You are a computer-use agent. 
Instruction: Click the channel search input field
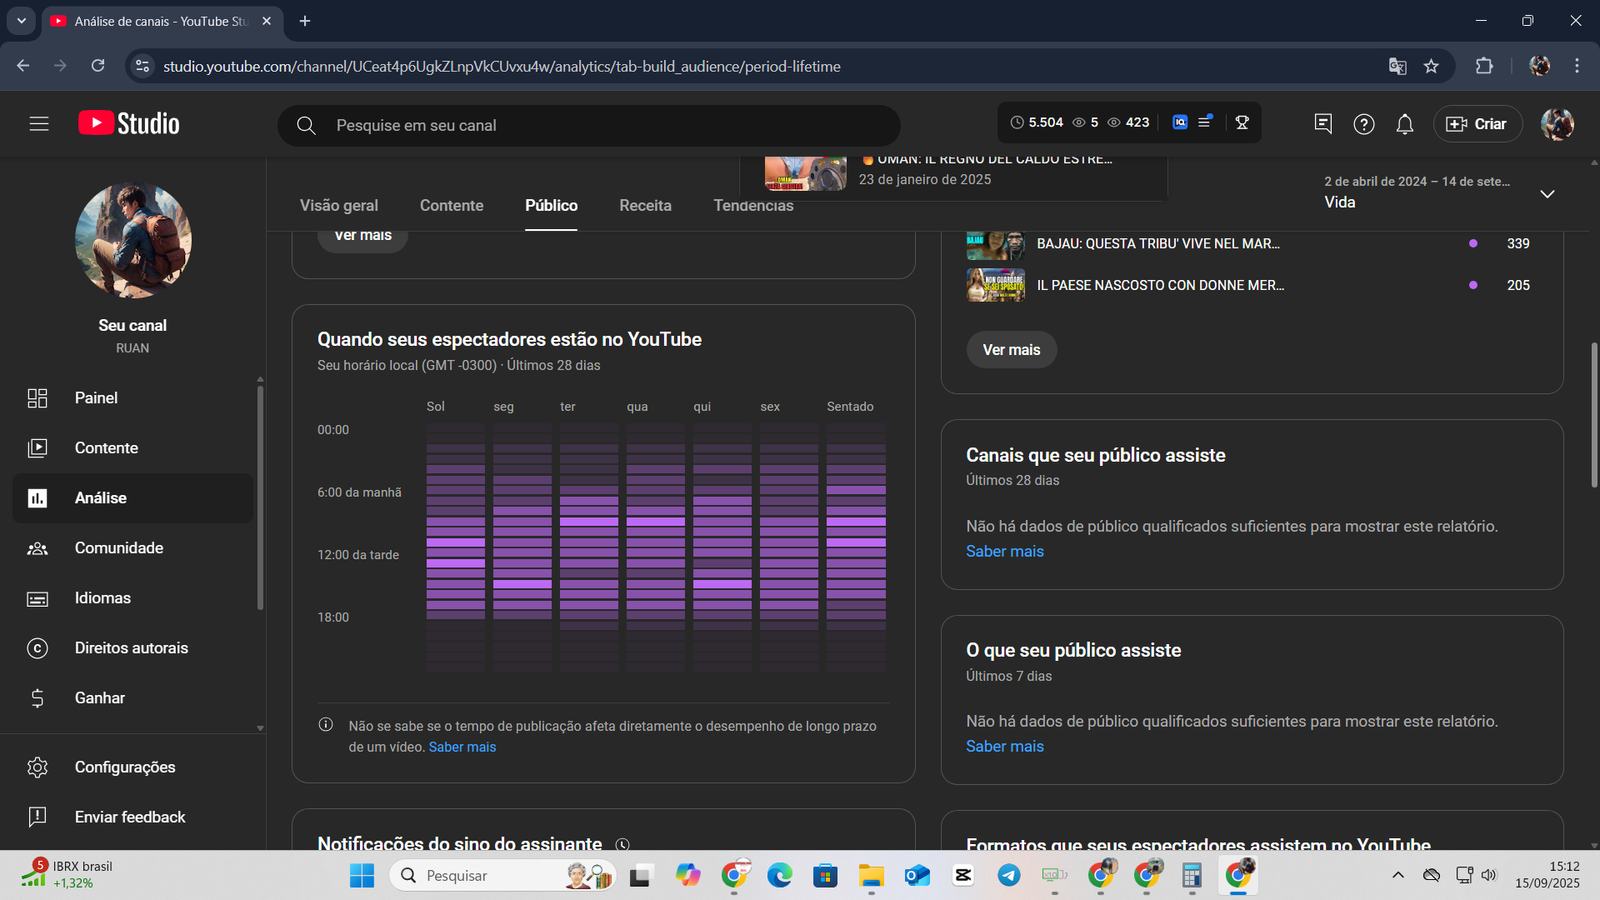click(x=600, y=125)
